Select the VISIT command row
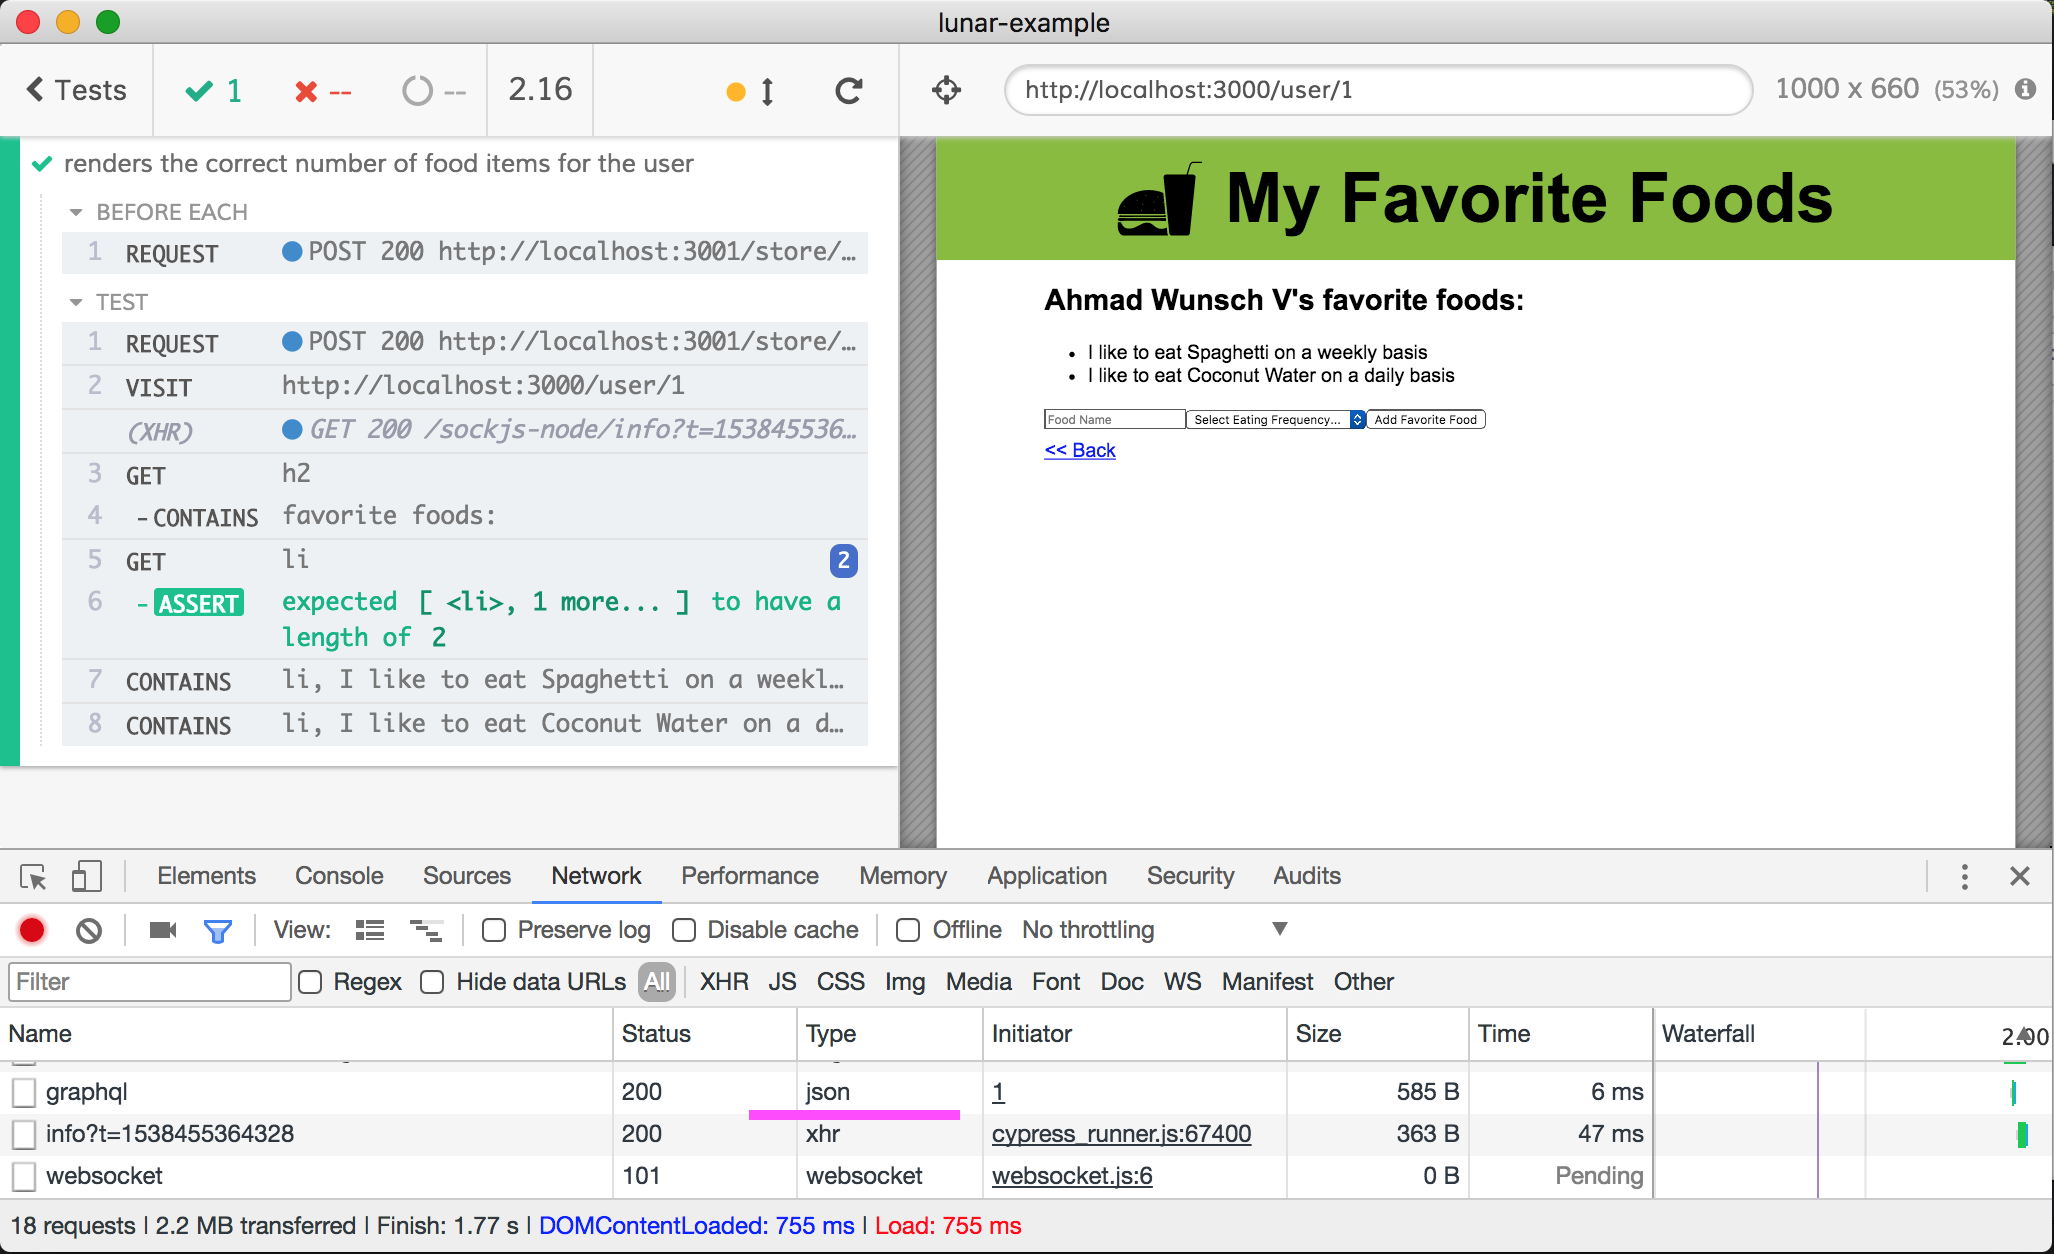The height and width of the screenshot is (1254, 2054). coord(465,386)
